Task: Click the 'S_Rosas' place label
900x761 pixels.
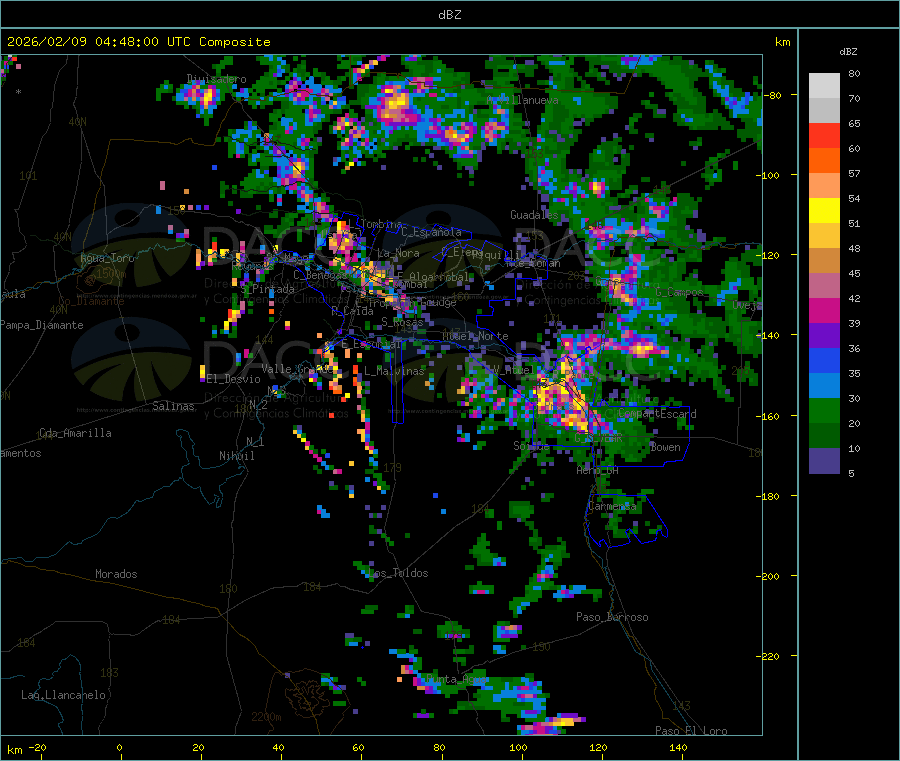Action: [x=402, y=322]
